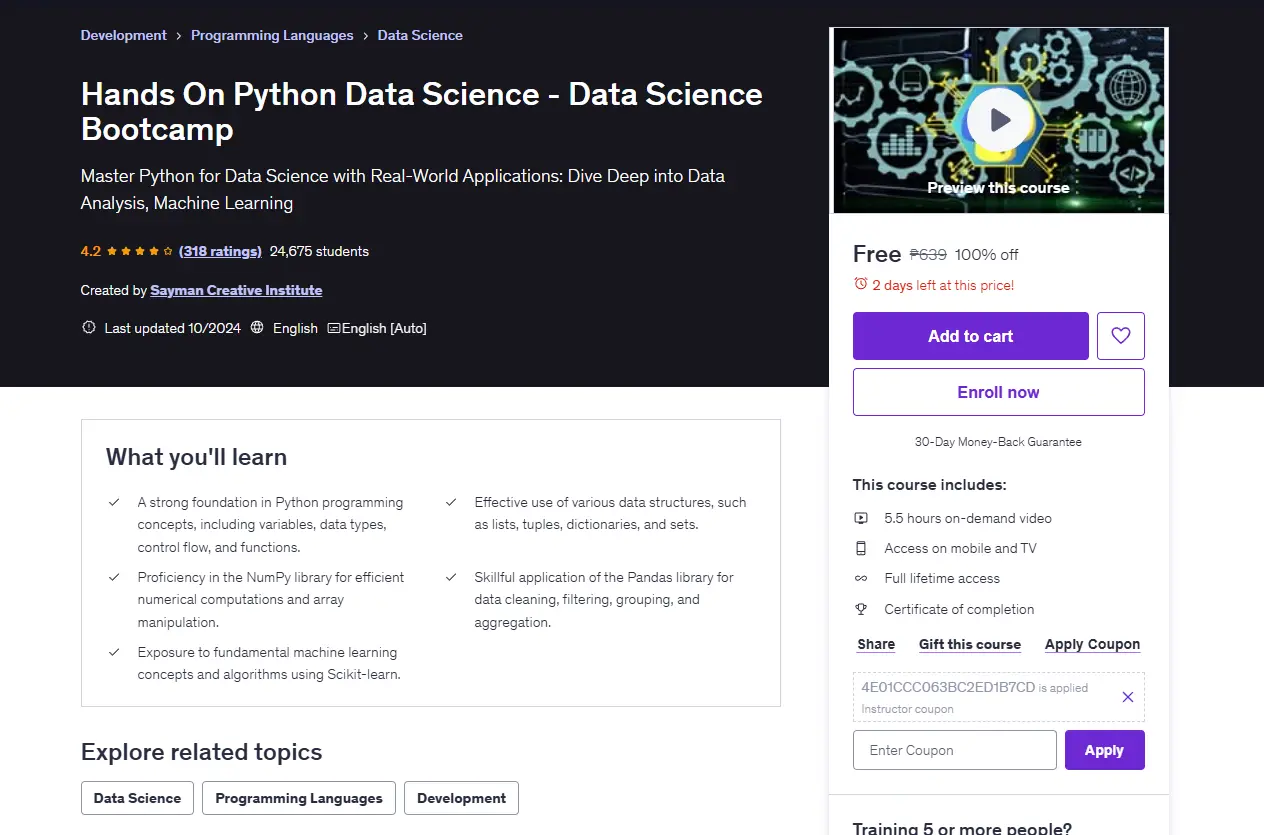Screen dimensions: 1264x835
Task: Click the English [Auto] captions label
Action: click(384, 328)
